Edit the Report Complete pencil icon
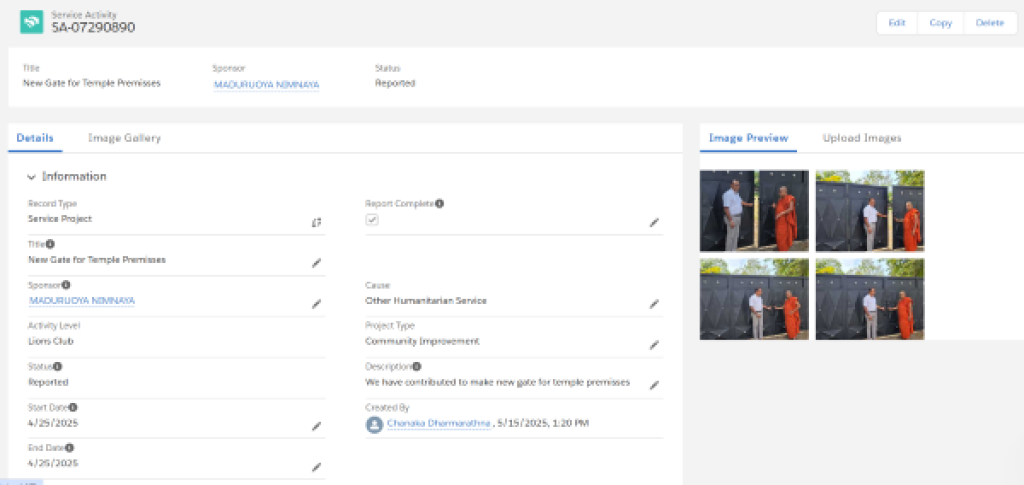 654,223
